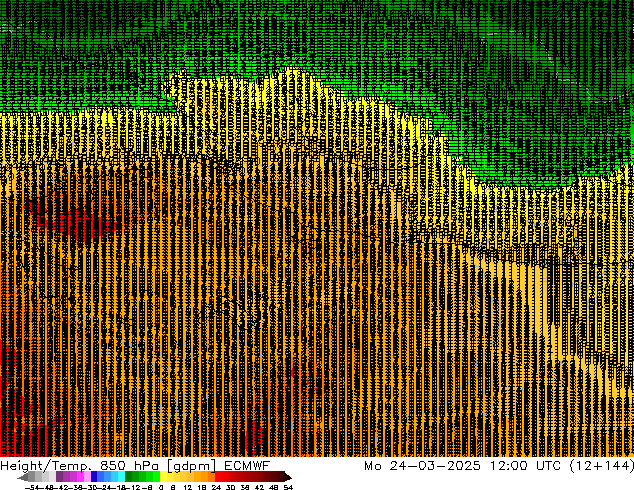The height and width of the screenshot is (490, 634).
Task: Click the '54' legend scale label
Action: (x=288, y=488)
